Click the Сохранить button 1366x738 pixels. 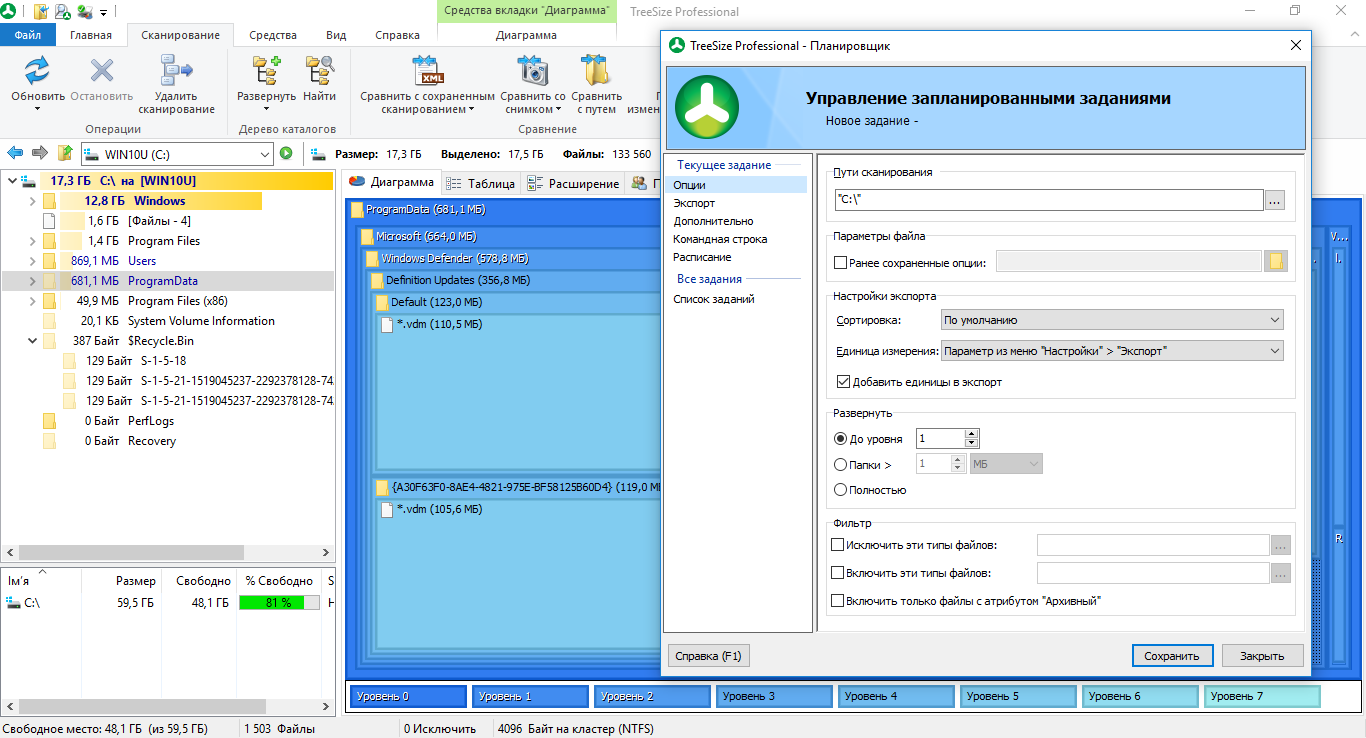coord(1173,656)
